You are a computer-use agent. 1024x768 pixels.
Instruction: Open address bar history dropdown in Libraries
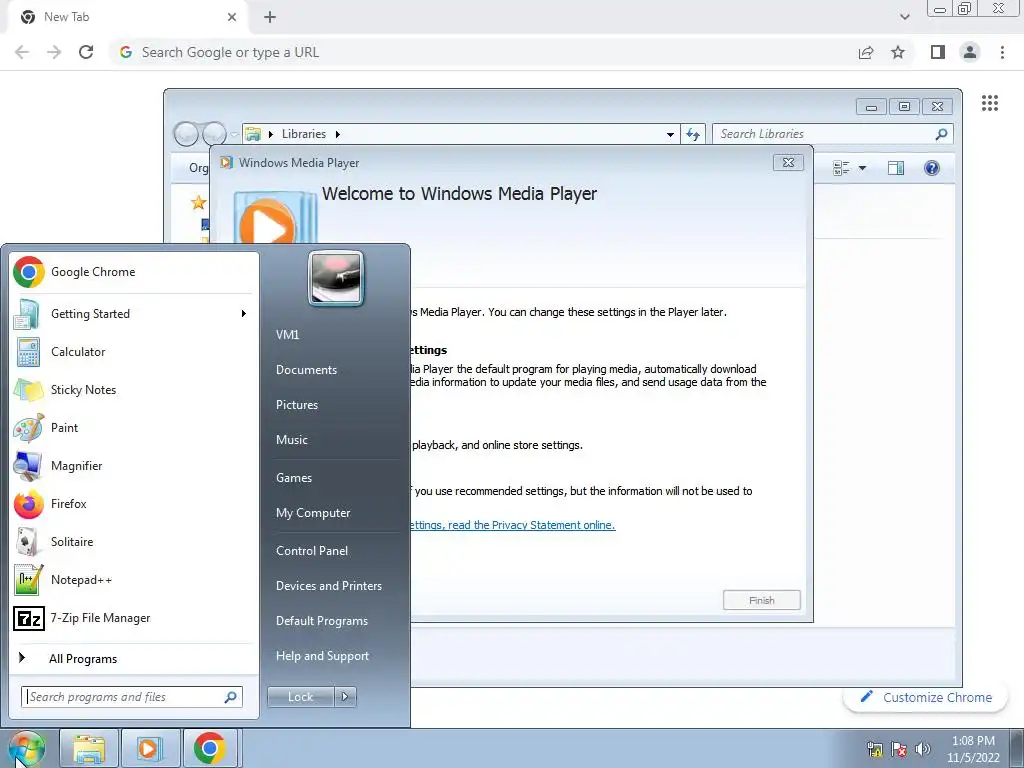pos(670,135)
